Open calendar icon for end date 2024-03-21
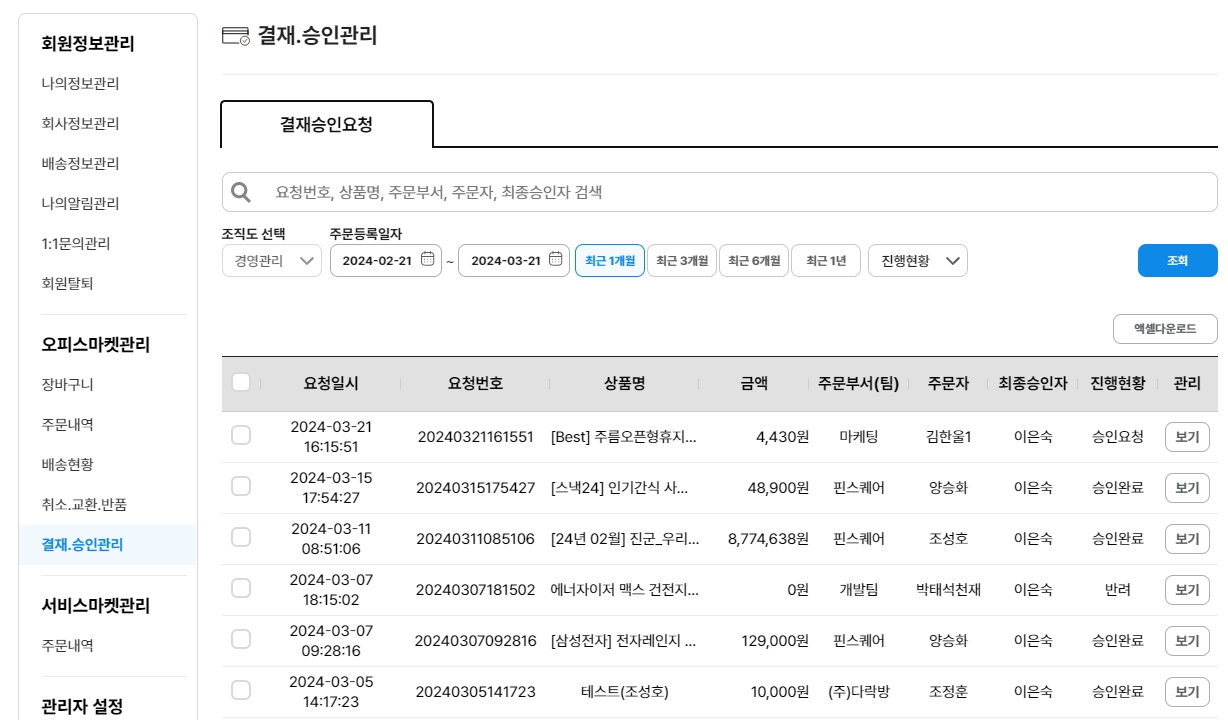 (x=555, y=260)
